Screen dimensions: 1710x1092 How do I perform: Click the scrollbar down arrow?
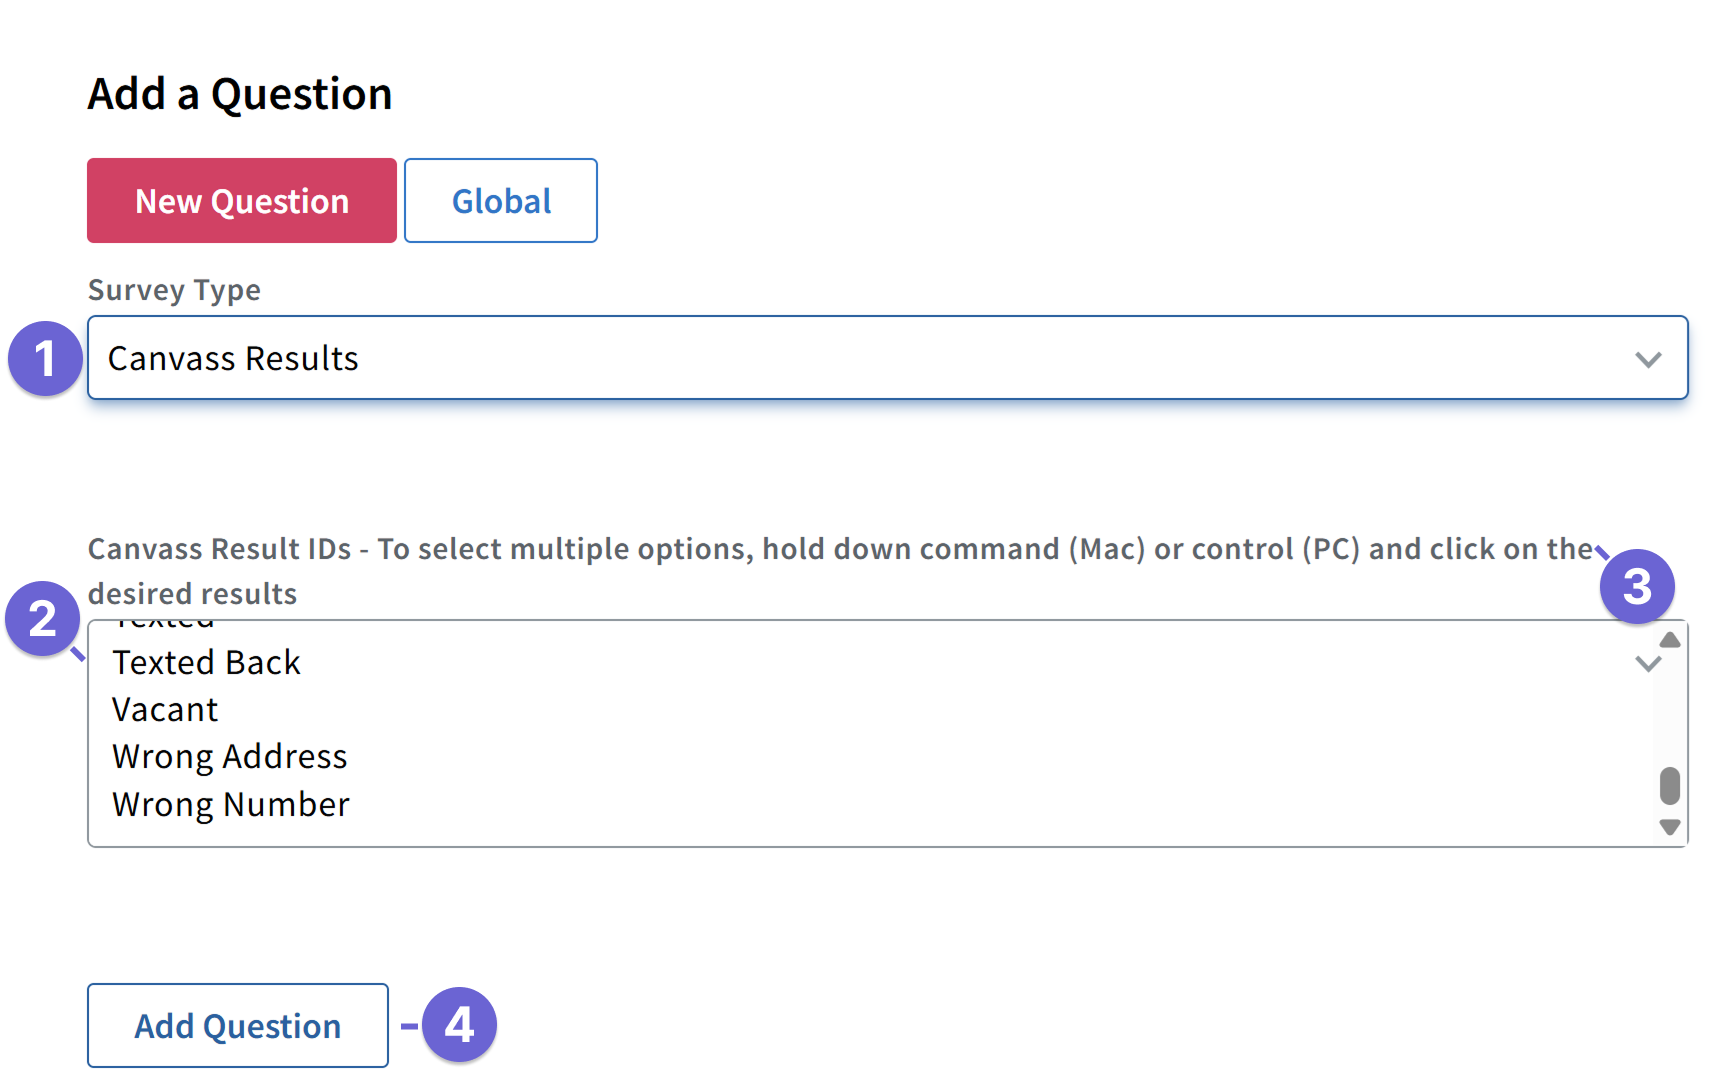[1668, 827]
